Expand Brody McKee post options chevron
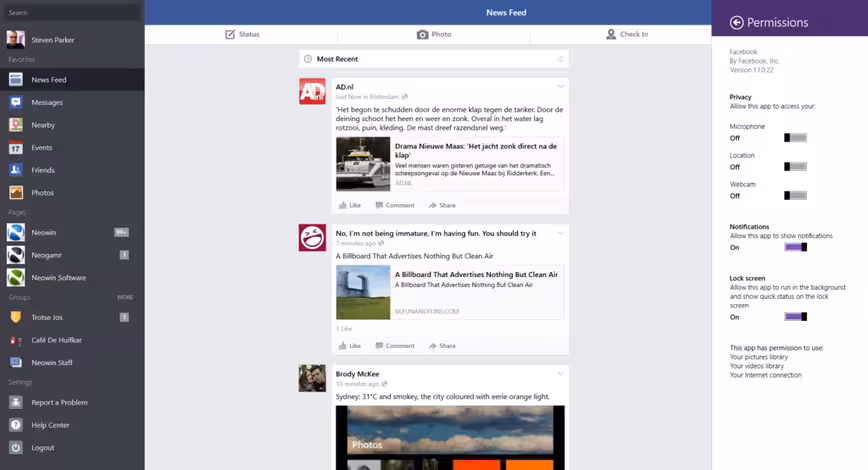This screenshot has height=470, width=868. [x=560, y=374]
